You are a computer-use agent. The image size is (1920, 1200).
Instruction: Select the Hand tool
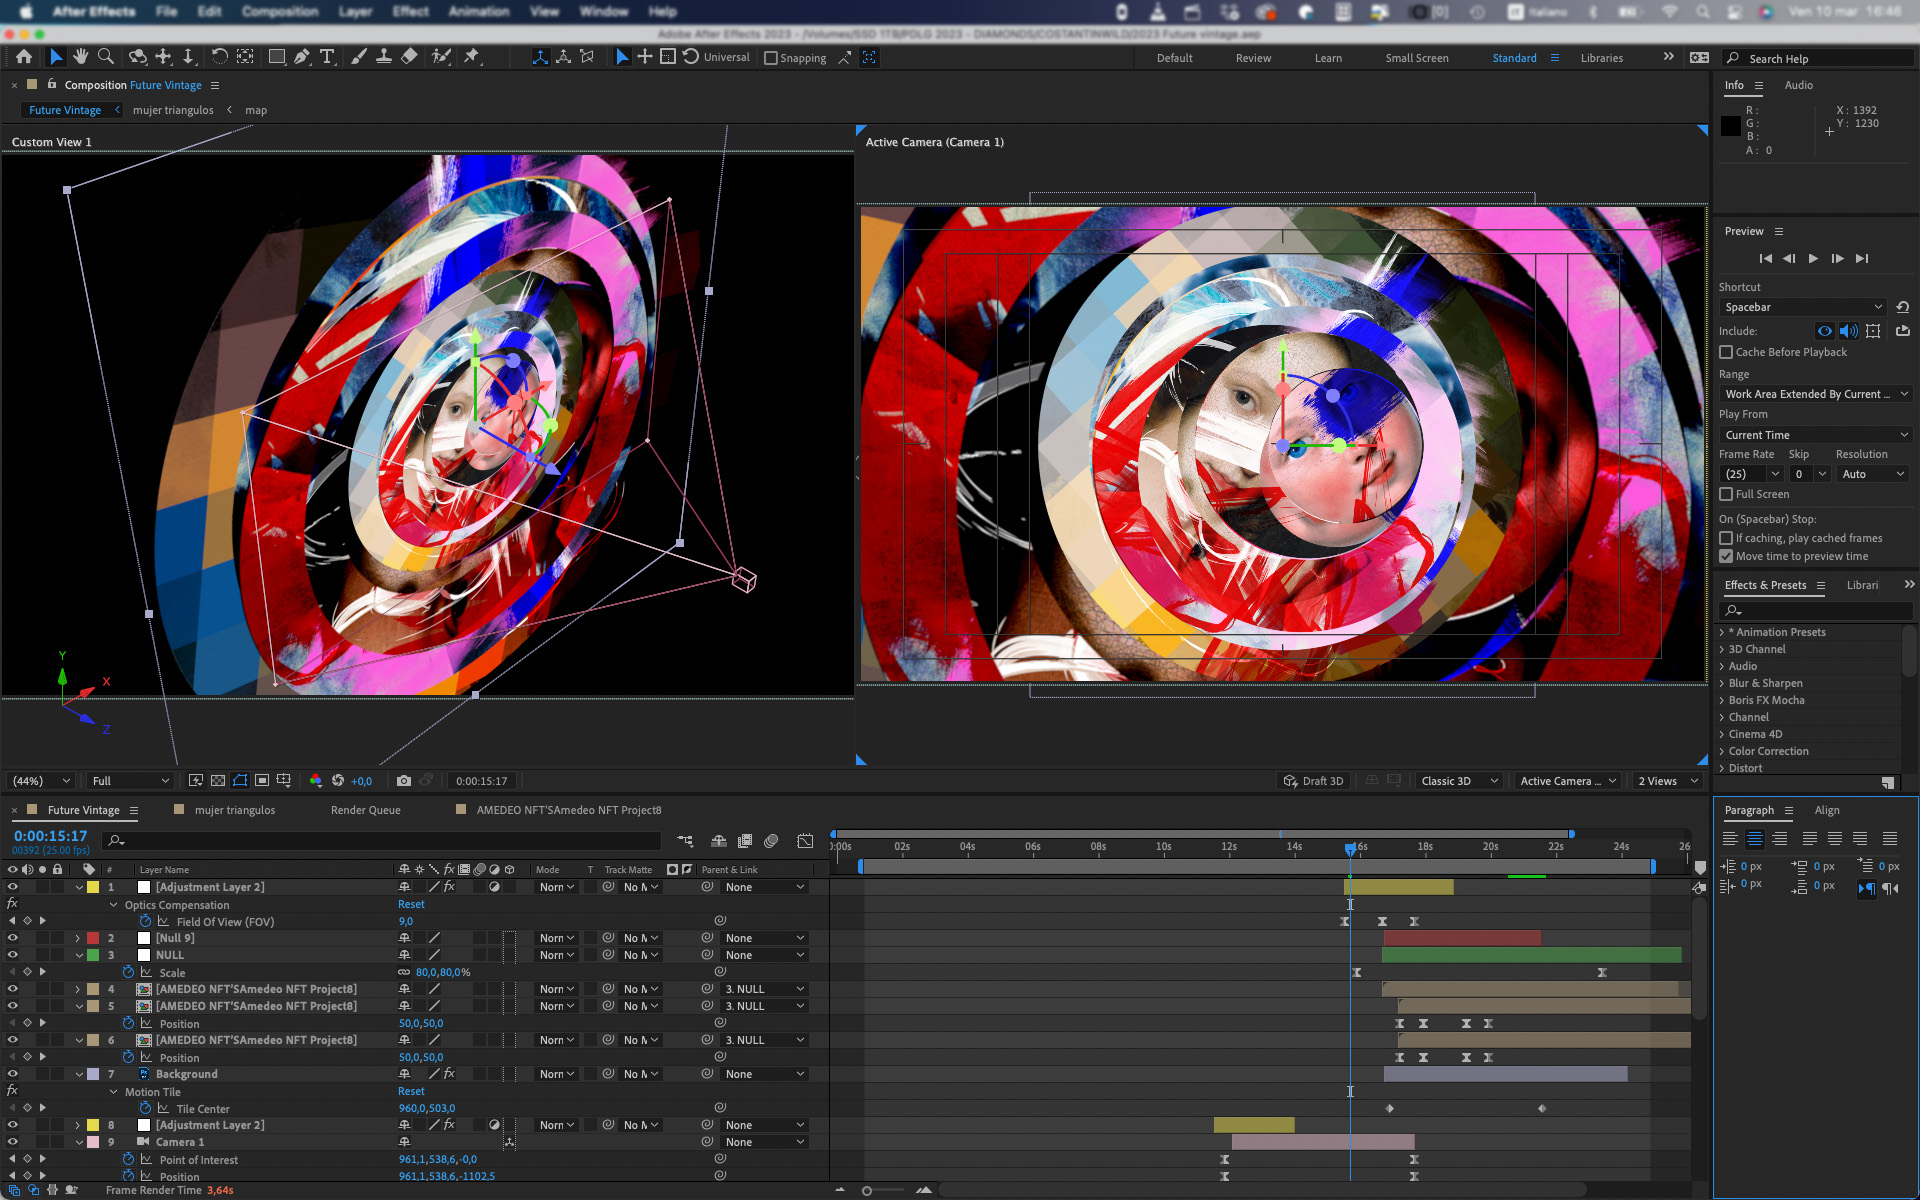(81, 57)
